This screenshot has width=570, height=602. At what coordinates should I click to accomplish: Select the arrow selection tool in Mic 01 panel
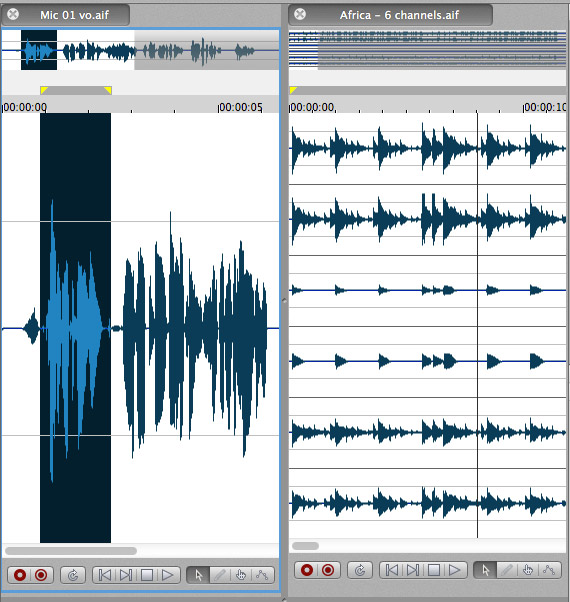(198, 575)
